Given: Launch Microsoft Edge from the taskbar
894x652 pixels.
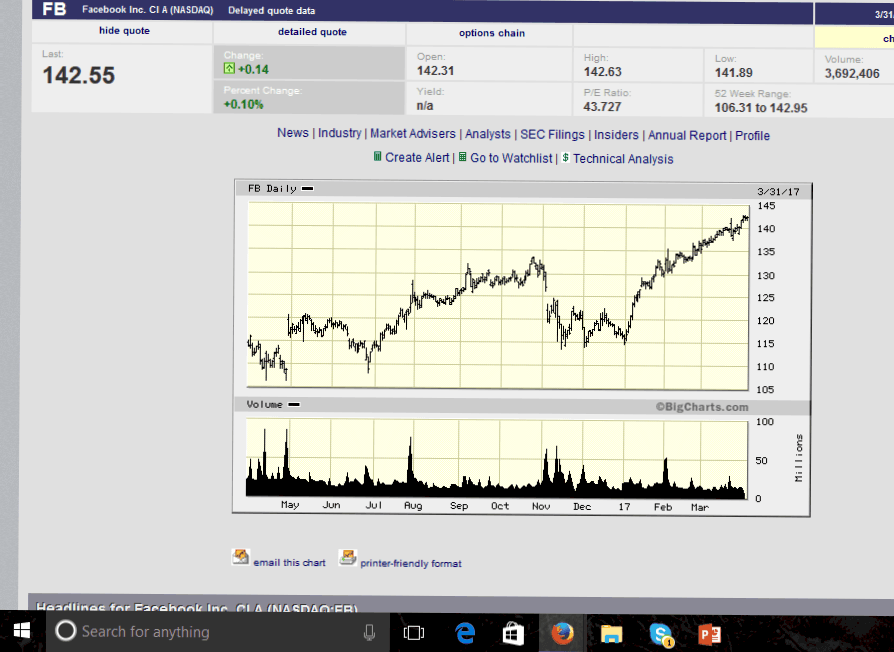Looking at the screenshot, I should point(465,633).
